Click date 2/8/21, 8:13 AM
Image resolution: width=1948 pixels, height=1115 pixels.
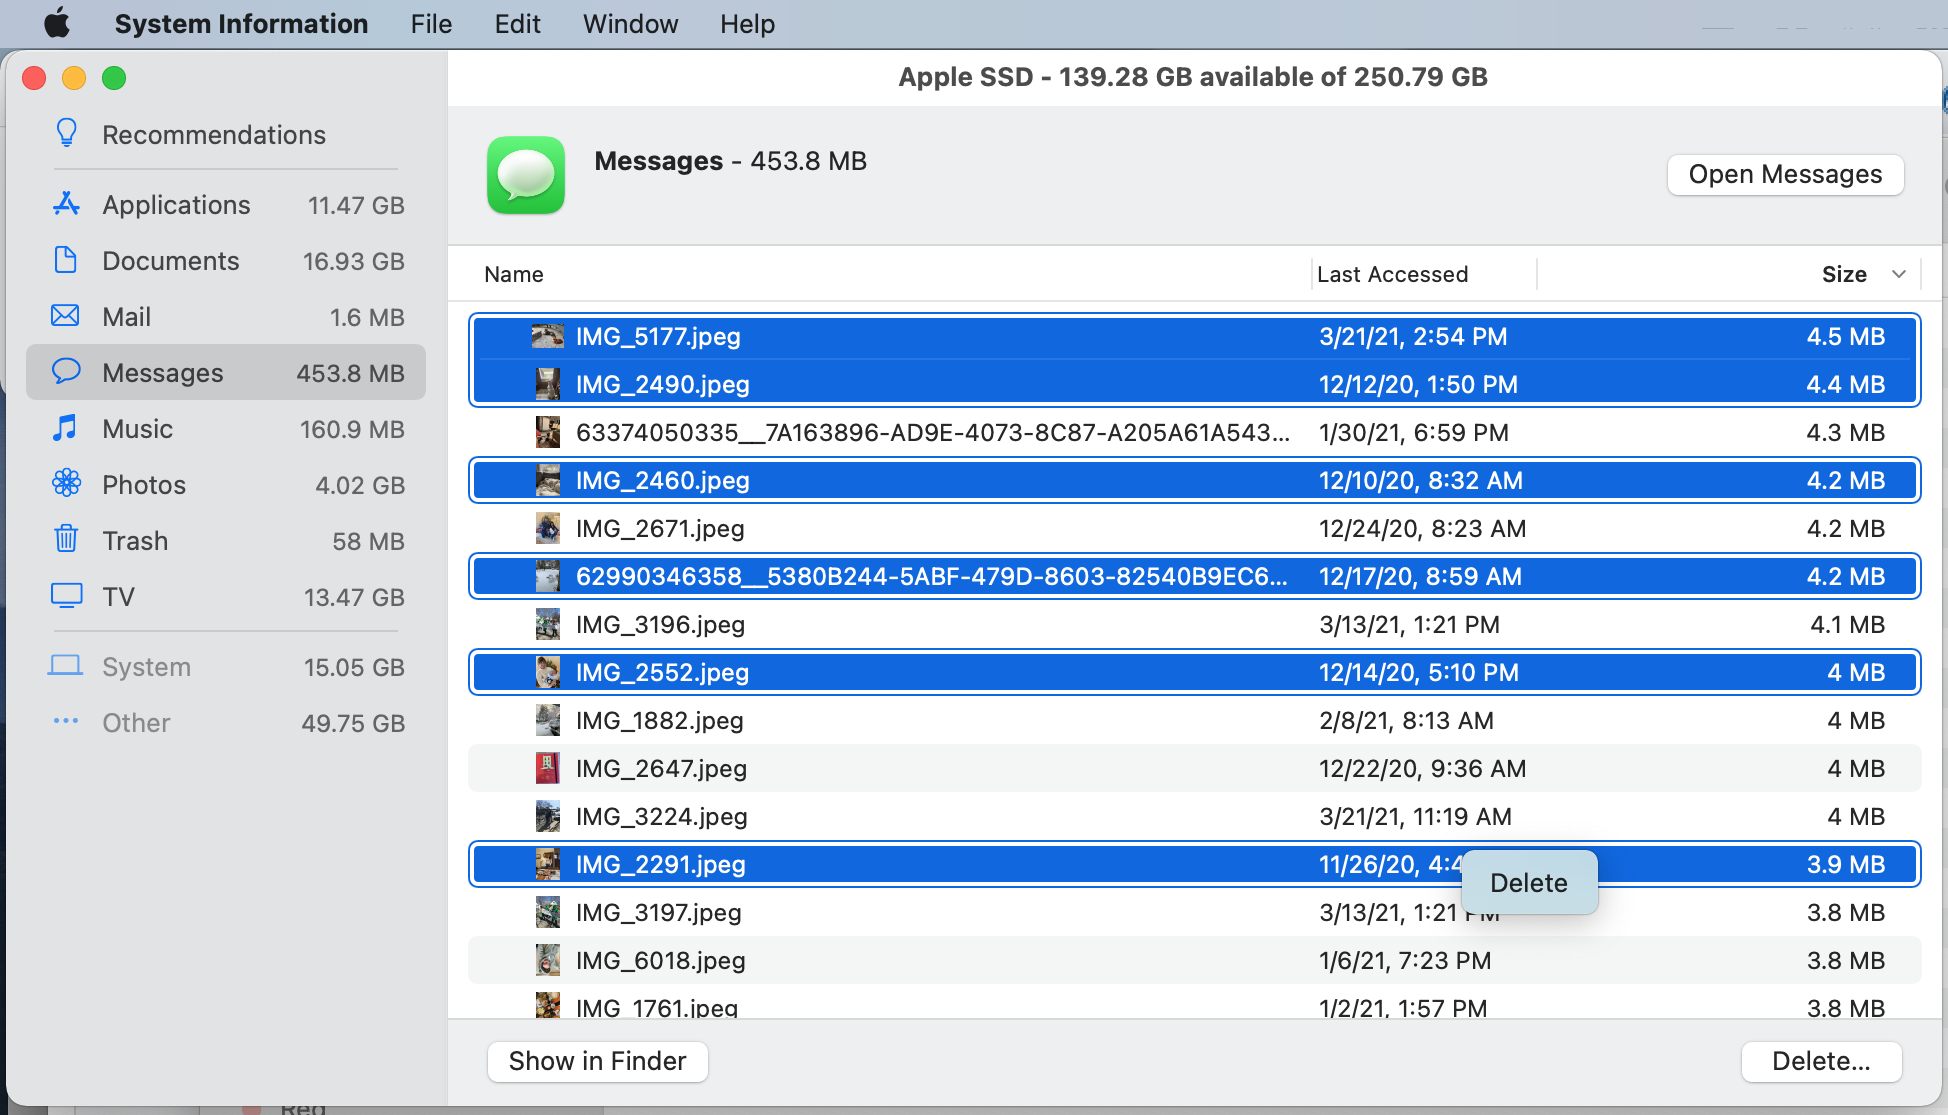[1406, 720]
